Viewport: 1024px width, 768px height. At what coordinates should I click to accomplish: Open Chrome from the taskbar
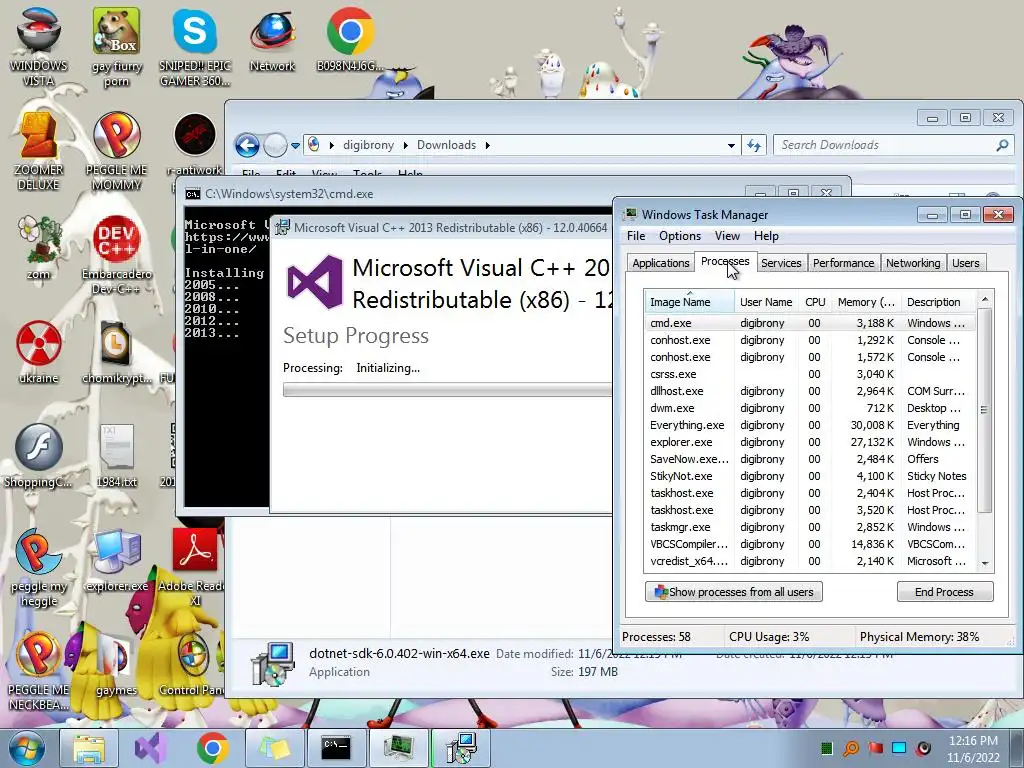(213, 748)
